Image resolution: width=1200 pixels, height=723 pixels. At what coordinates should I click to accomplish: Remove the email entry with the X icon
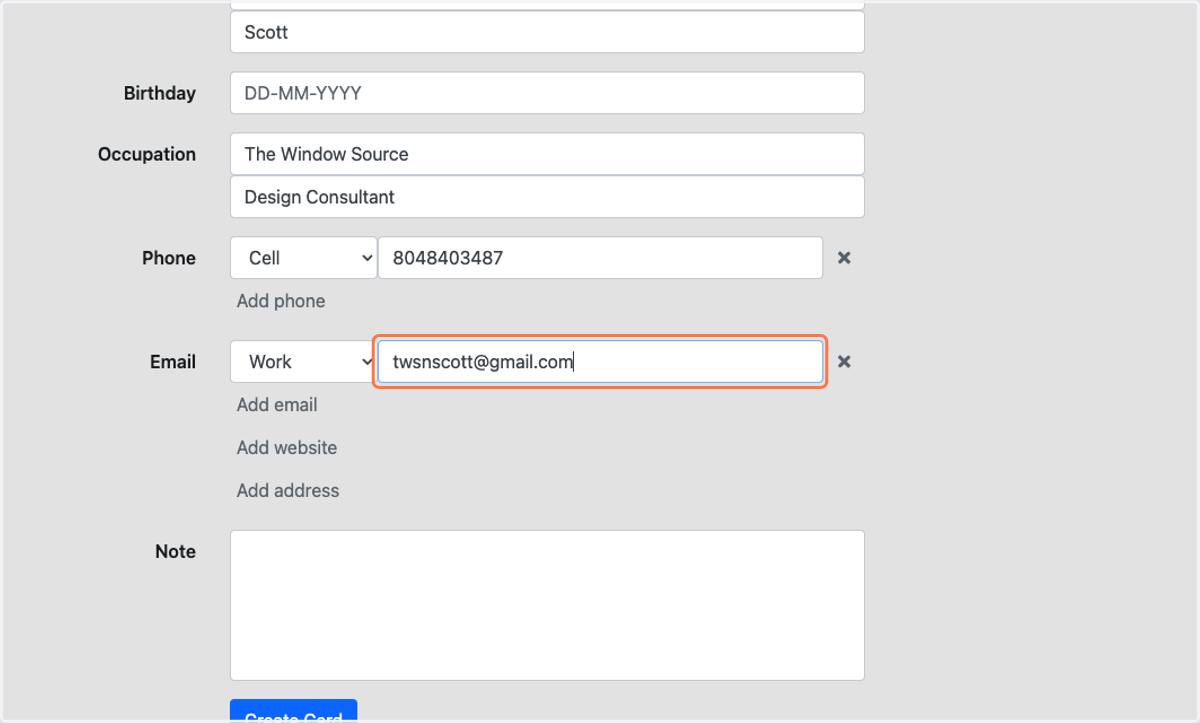844,362
